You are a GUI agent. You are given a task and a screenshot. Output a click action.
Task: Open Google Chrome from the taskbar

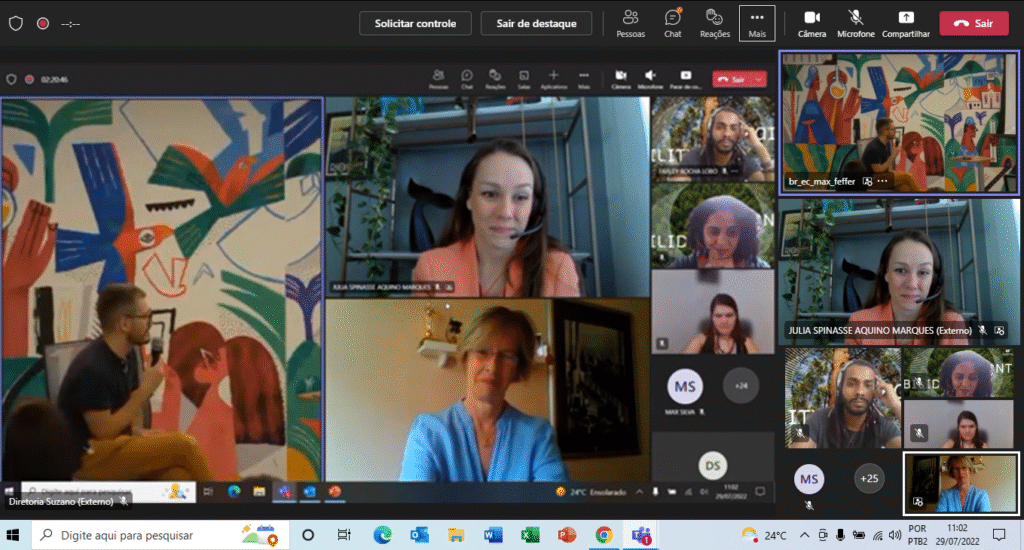coord(603,535)
